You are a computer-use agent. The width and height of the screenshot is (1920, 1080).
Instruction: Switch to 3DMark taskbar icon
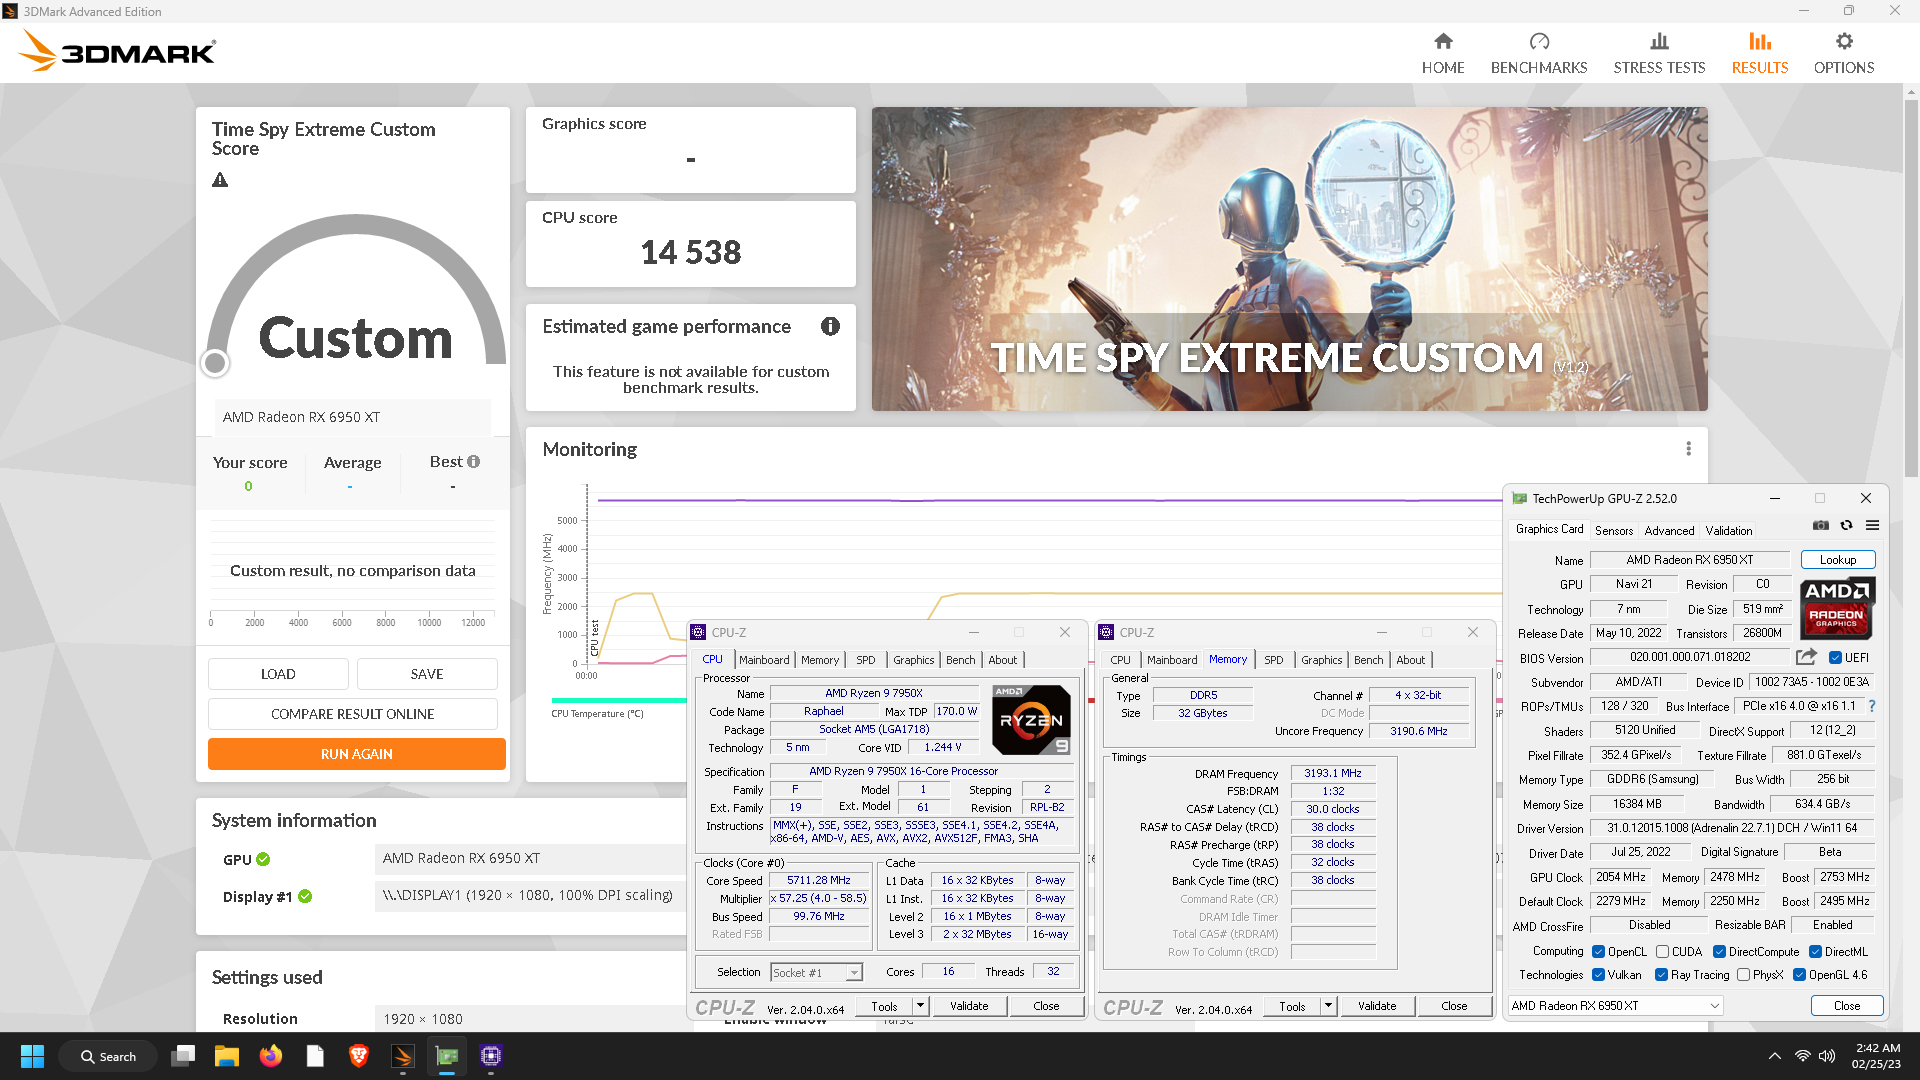403,1056
